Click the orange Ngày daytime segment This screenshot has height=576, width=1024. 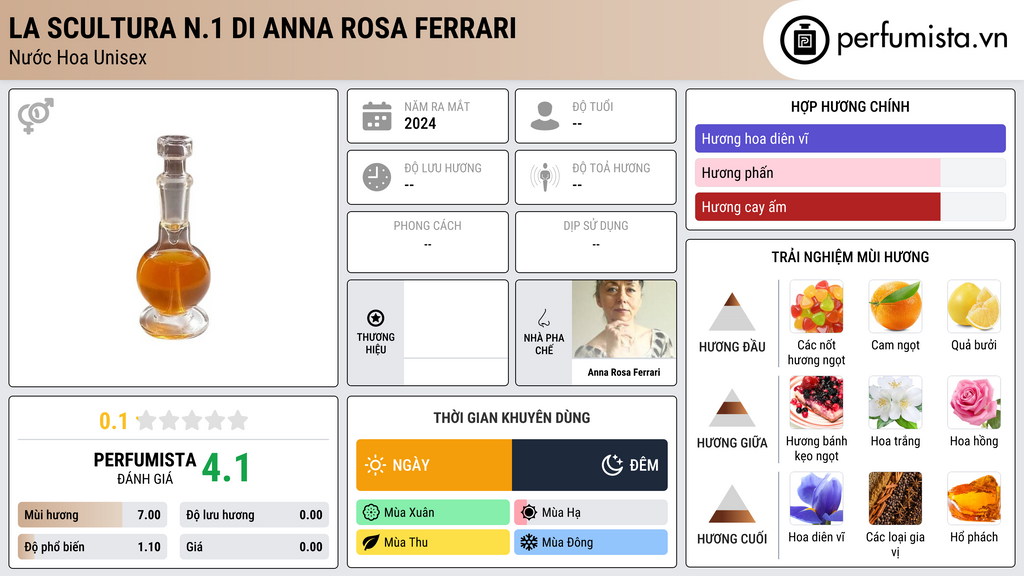(434, 465)
